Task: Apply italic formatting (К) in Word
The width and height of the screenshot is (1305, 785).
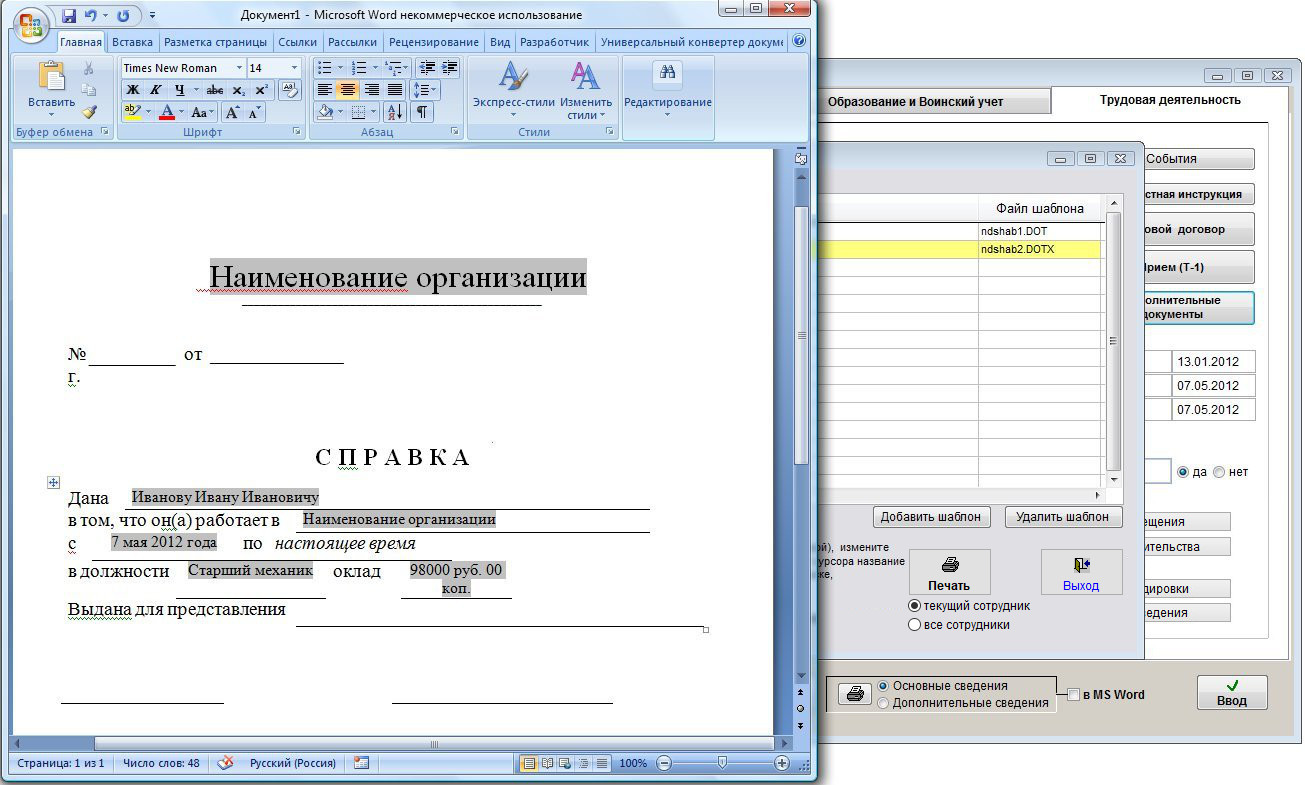Action: point(156,90)
